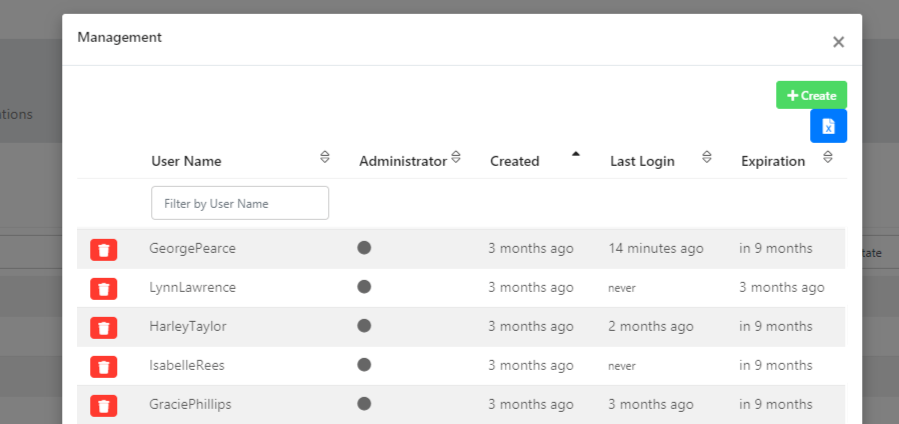Image resolution: width=899 pixels, height=424 pixels.
Task: Create a new user
Action: tap(811, 95)
